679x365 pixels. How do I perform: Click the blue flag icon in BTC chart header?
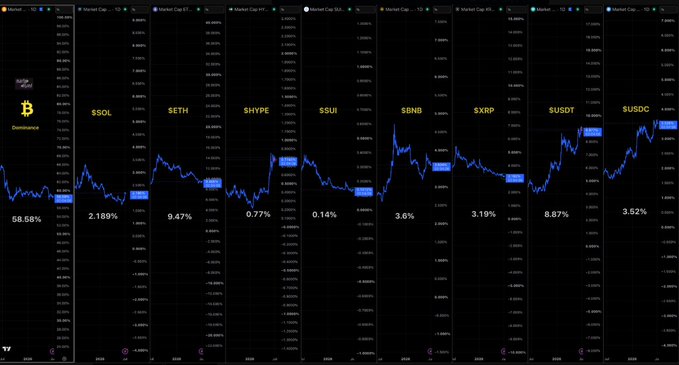pyautogui.click(x=41, y=9)
